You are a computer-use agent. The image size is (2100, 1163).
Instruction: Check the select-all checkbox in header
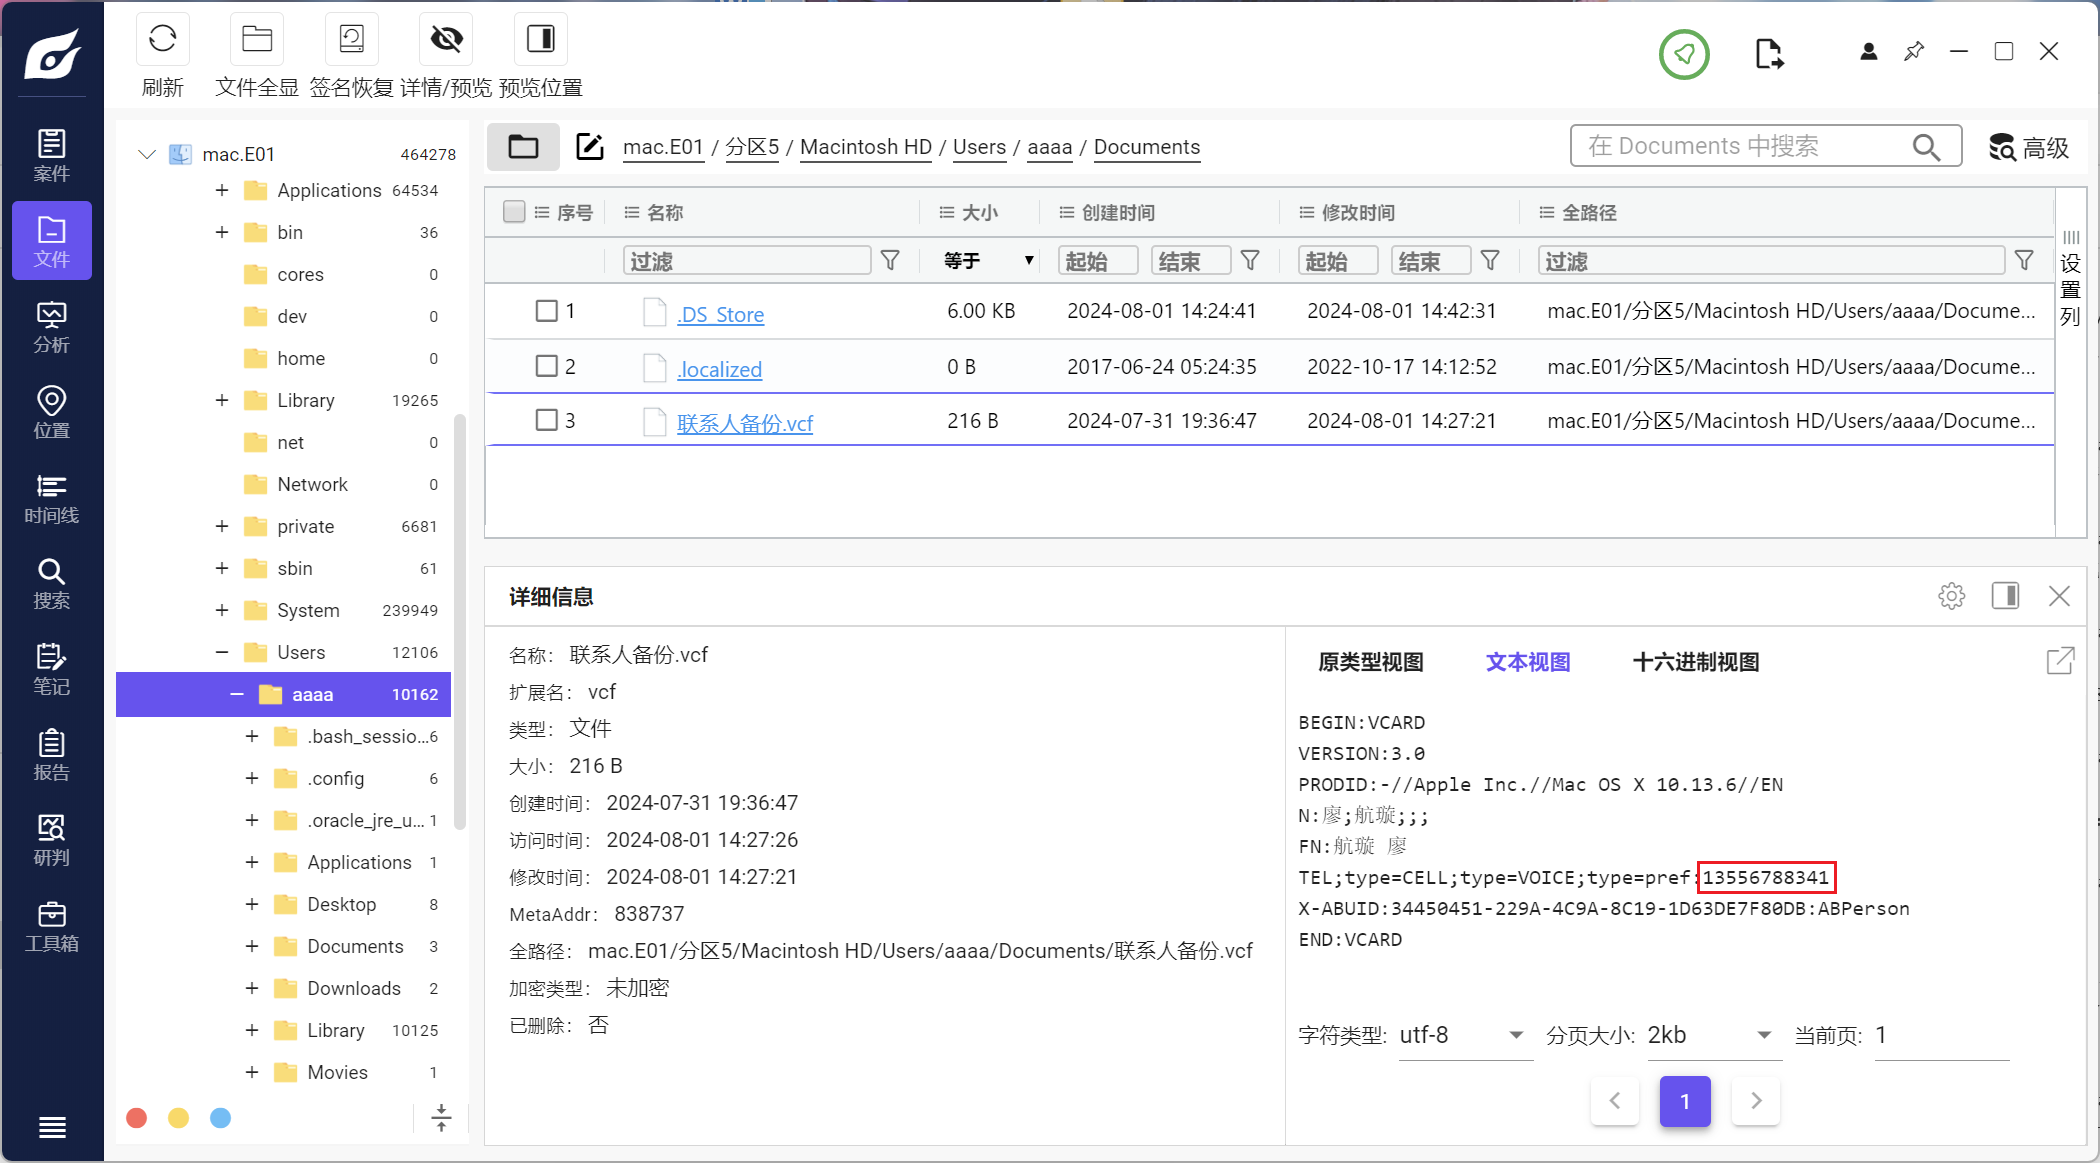click(514, 212)
